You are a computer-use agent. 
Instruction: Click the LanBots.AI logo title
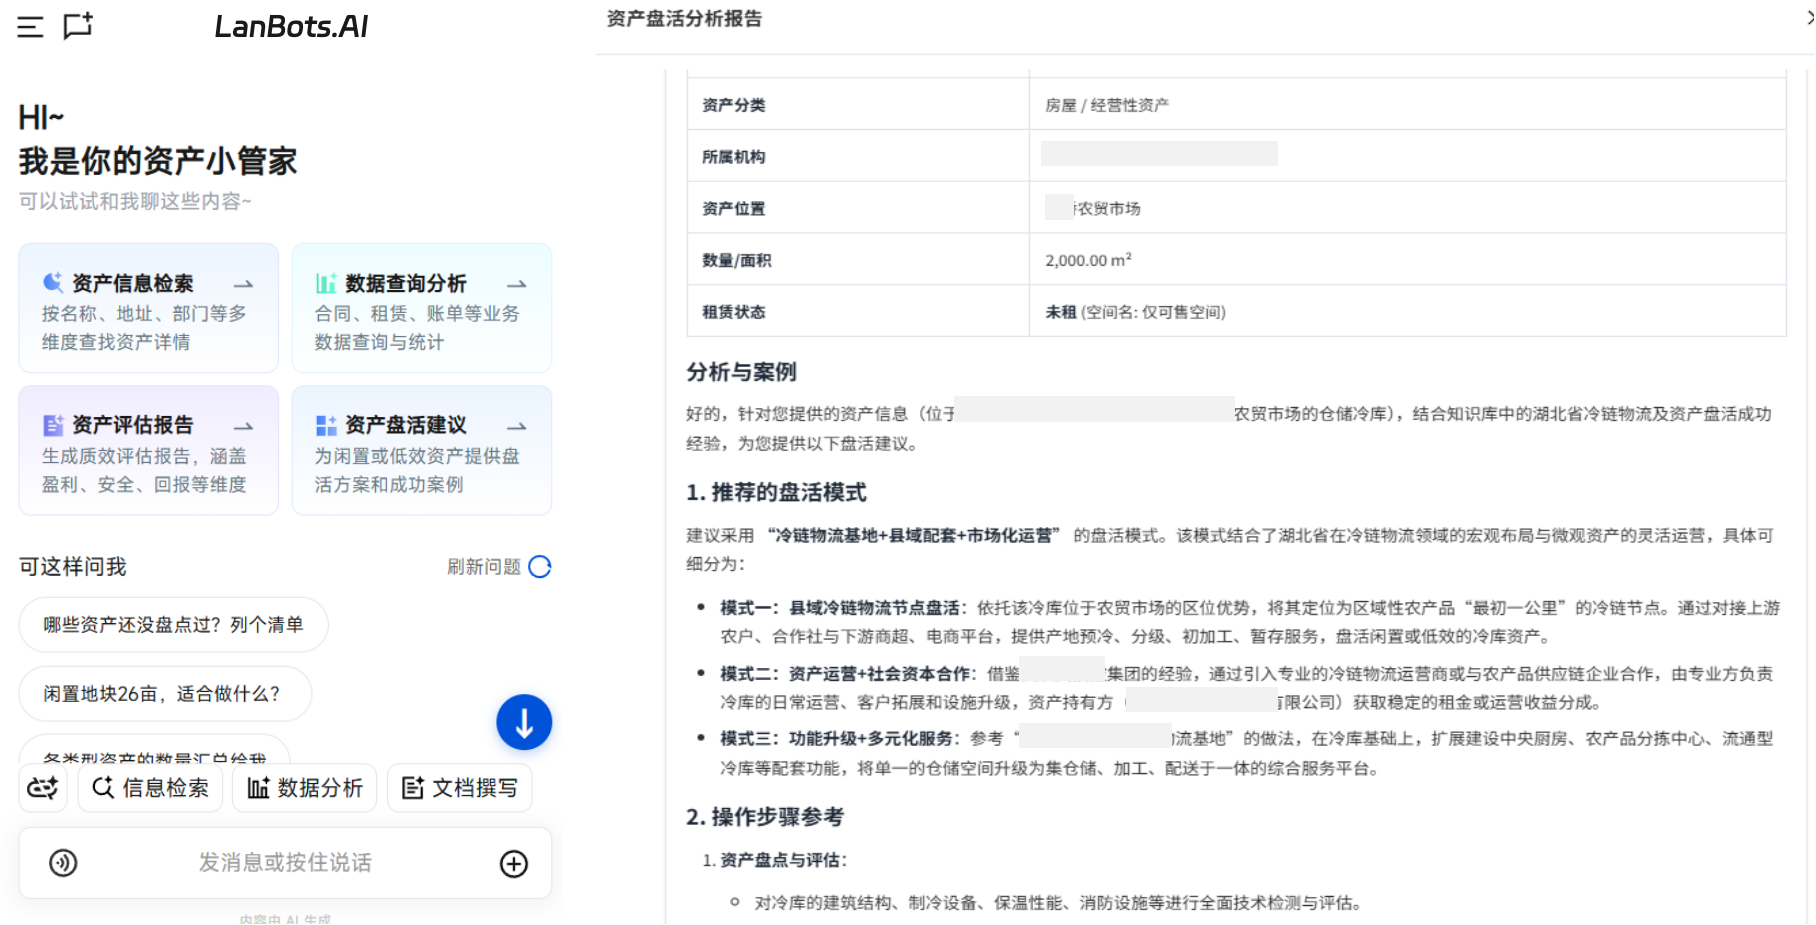point(291,27)
